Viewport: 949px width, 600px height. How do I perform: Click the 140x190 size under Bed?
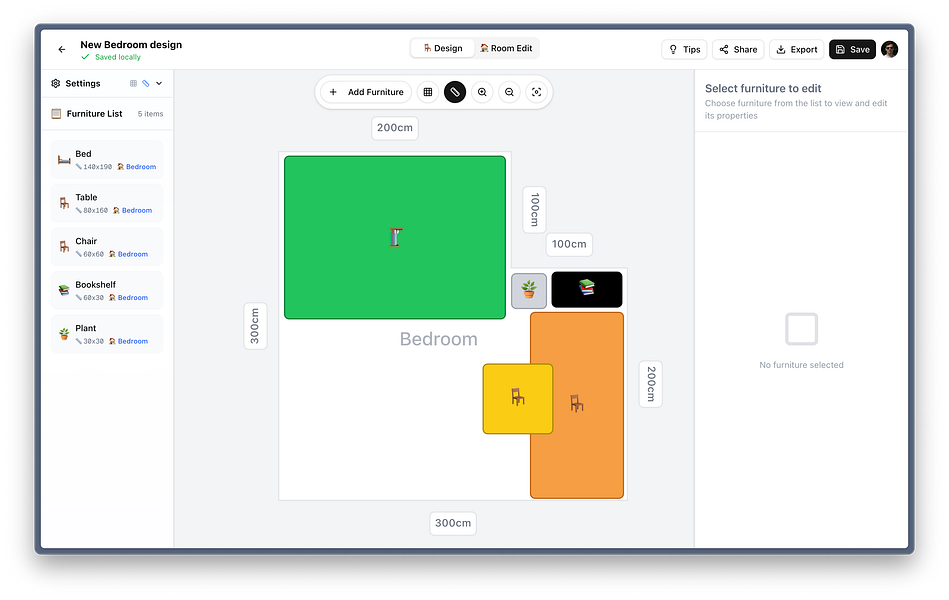97,167
